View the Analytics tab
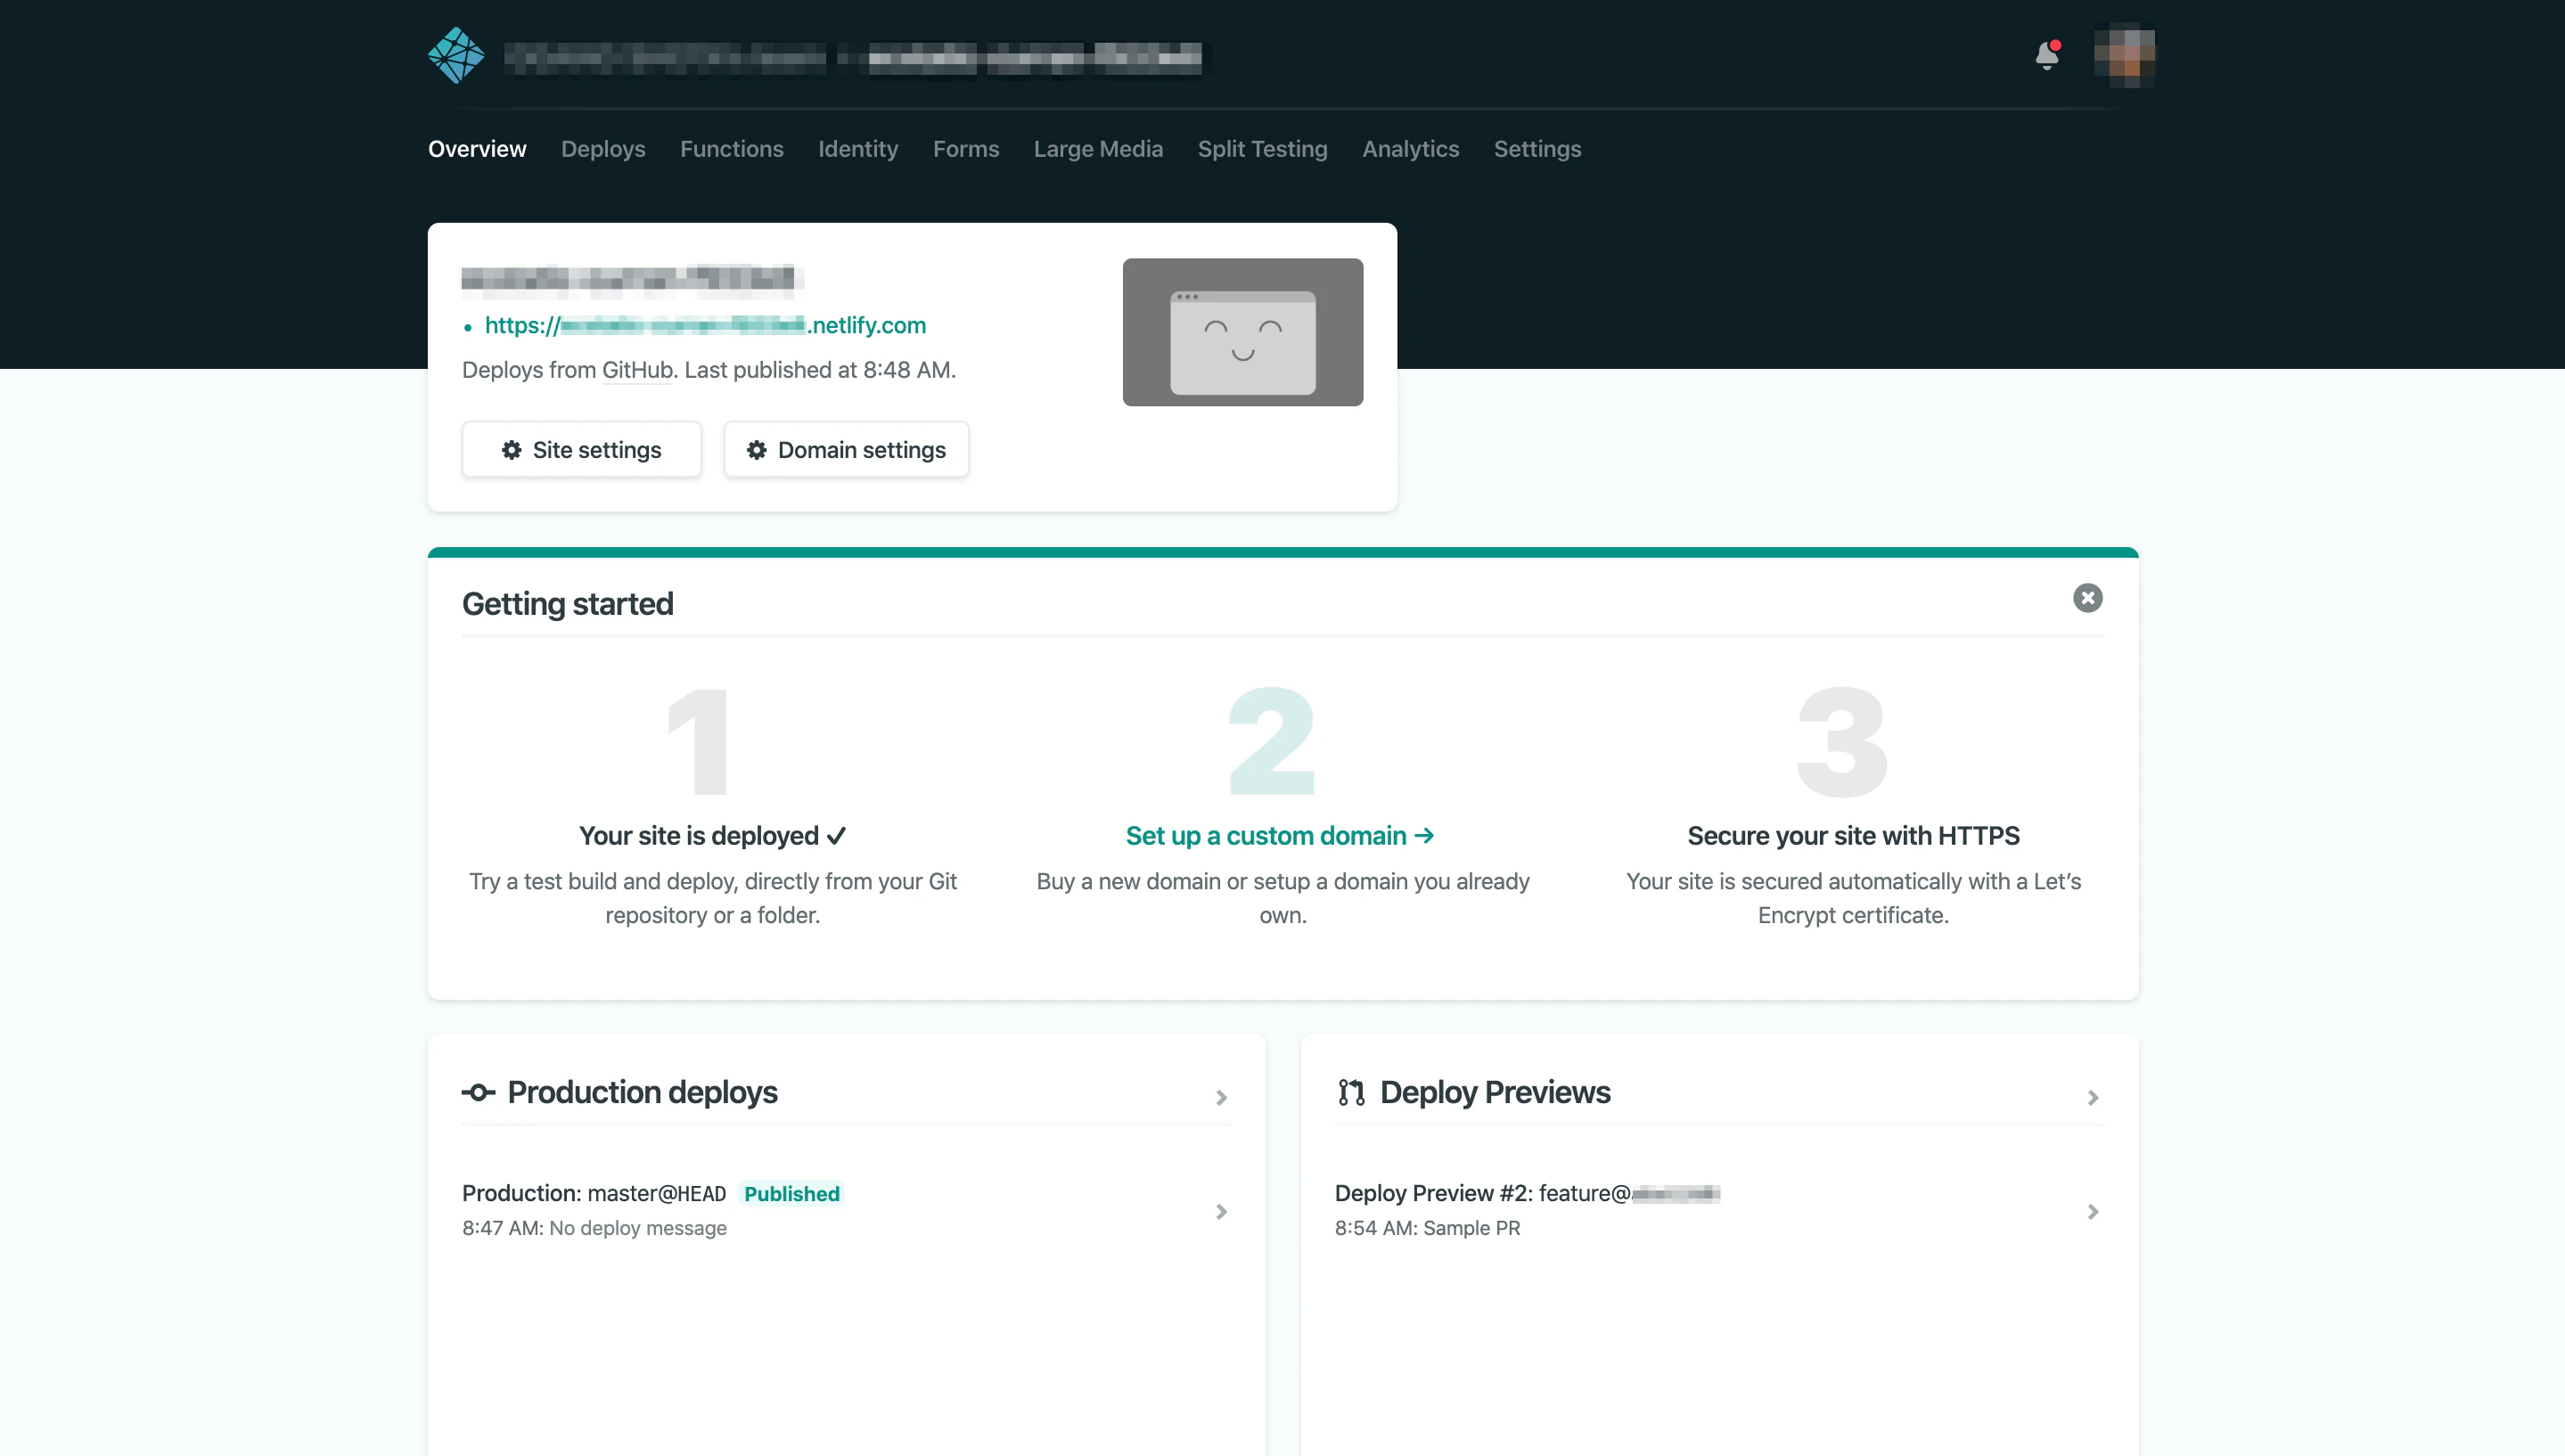This screenshot has height=1456, width=2565. (1410, 149)
